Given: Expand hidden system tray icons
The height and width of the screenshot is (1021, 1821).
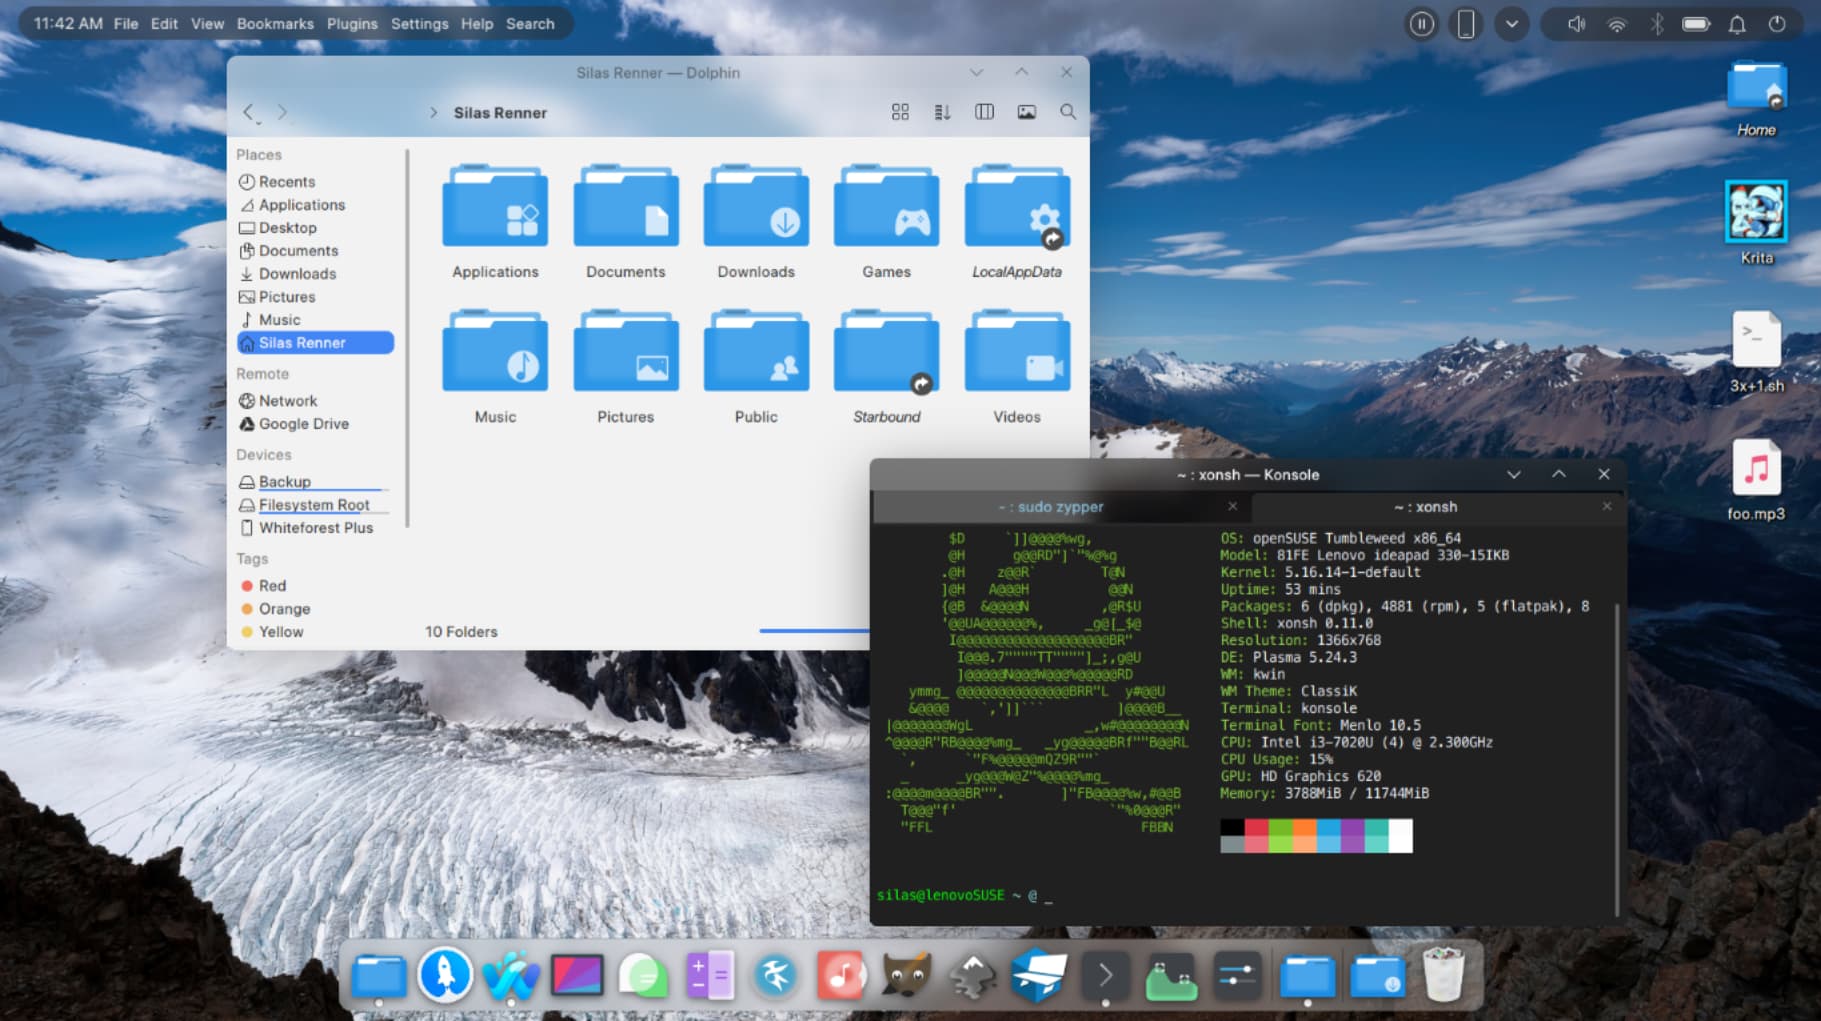Looking at the screenshot, I should tap(1511, 23).
